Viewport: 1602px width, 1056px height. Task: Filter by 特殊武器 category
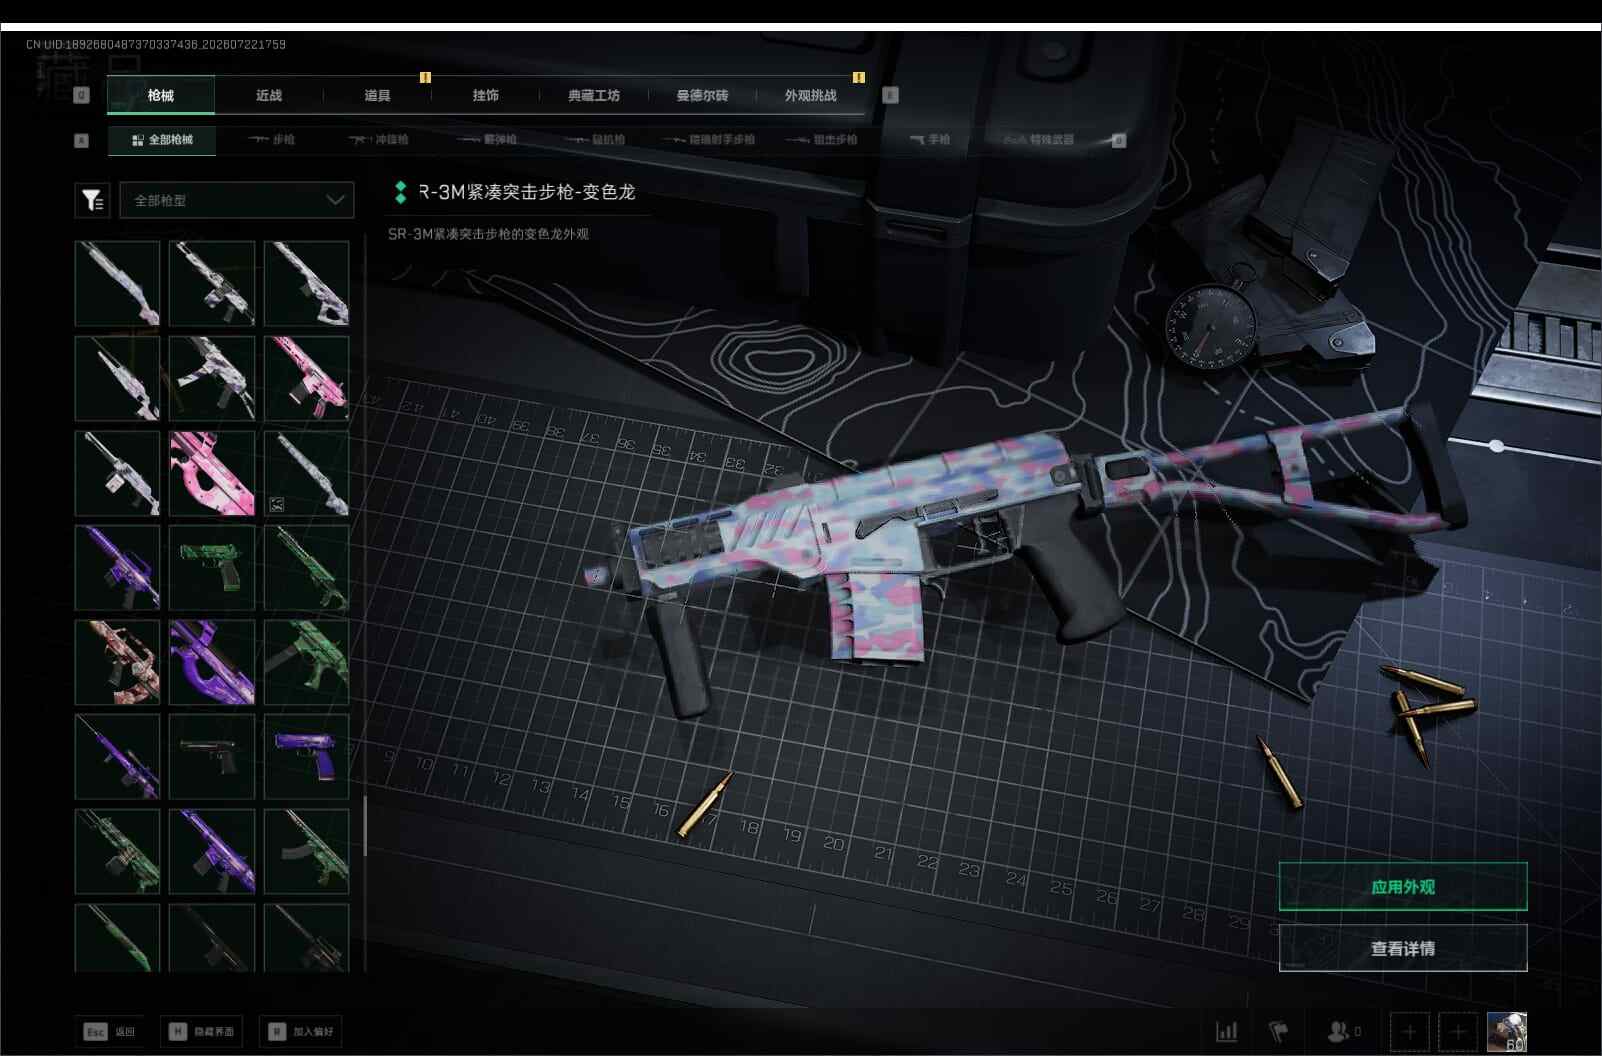click(x=1039, y=140)
